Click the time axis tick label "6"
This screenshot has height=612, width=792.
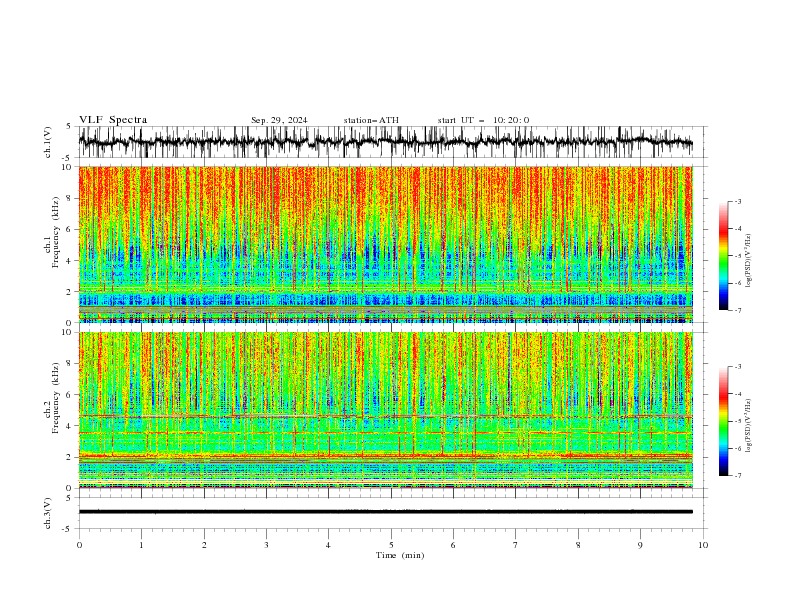click(x=453, y=545)
